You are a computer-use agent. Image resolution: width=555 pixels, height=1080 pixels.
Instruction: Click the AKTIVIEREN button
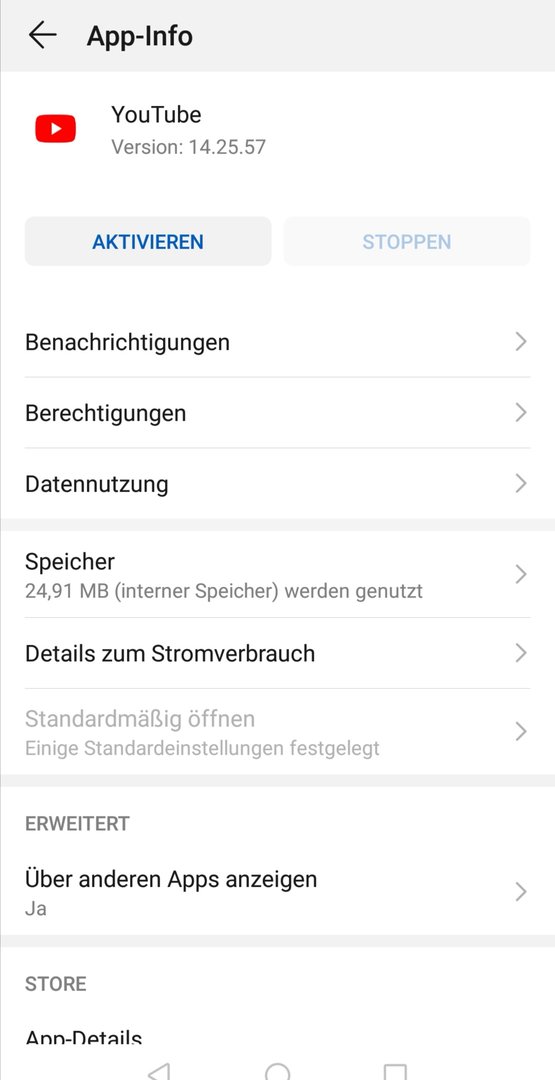(x=148, y=242)
